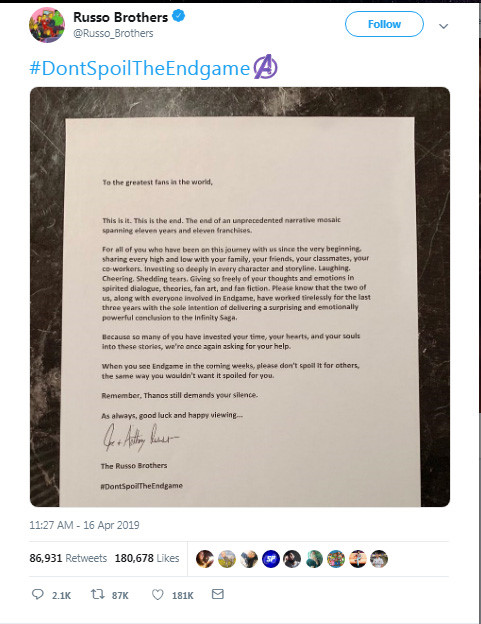Expand the tweet options chevron
Viewport: 481px width, 624px height.
(444, 26)
